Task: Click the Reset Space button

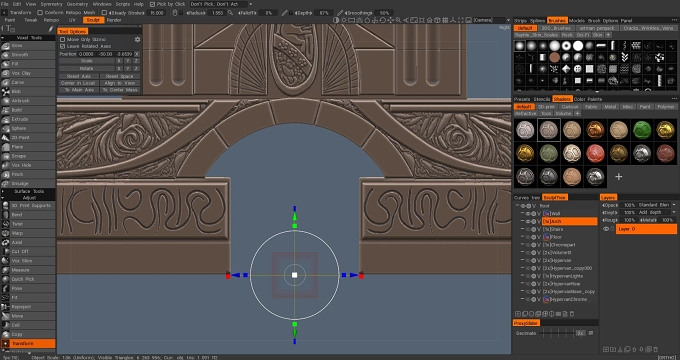Action: pyautogui.click(x=120, y=76)
